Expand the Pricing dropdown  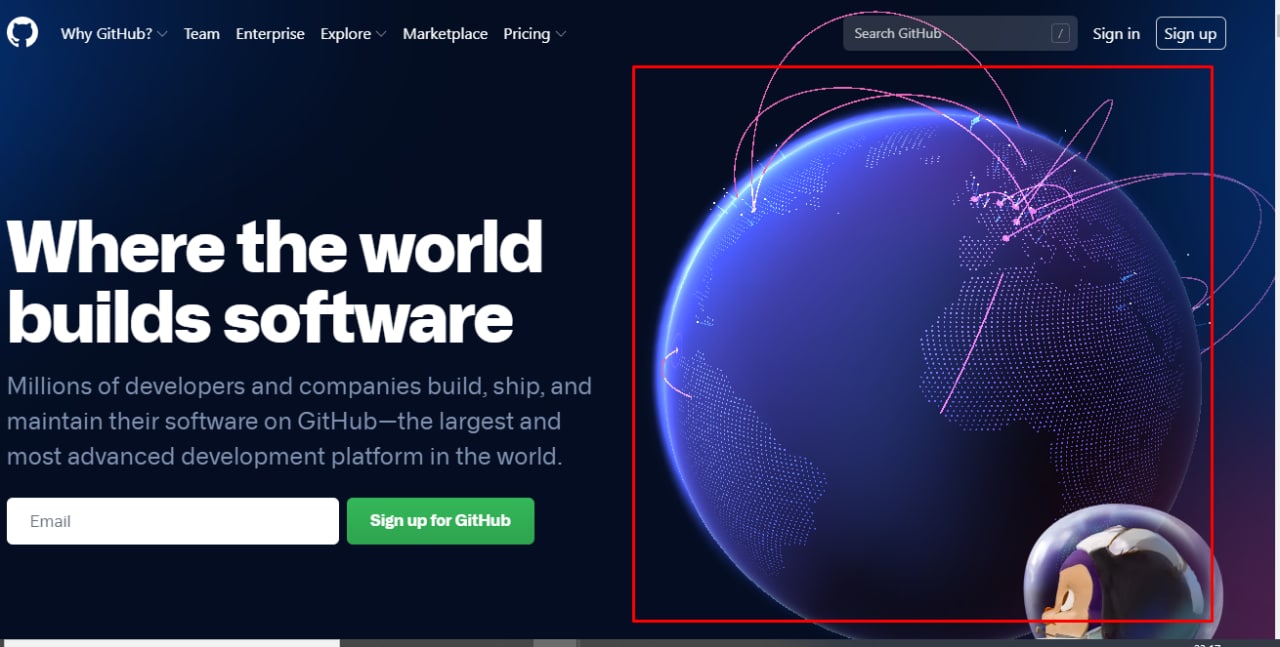535,34
